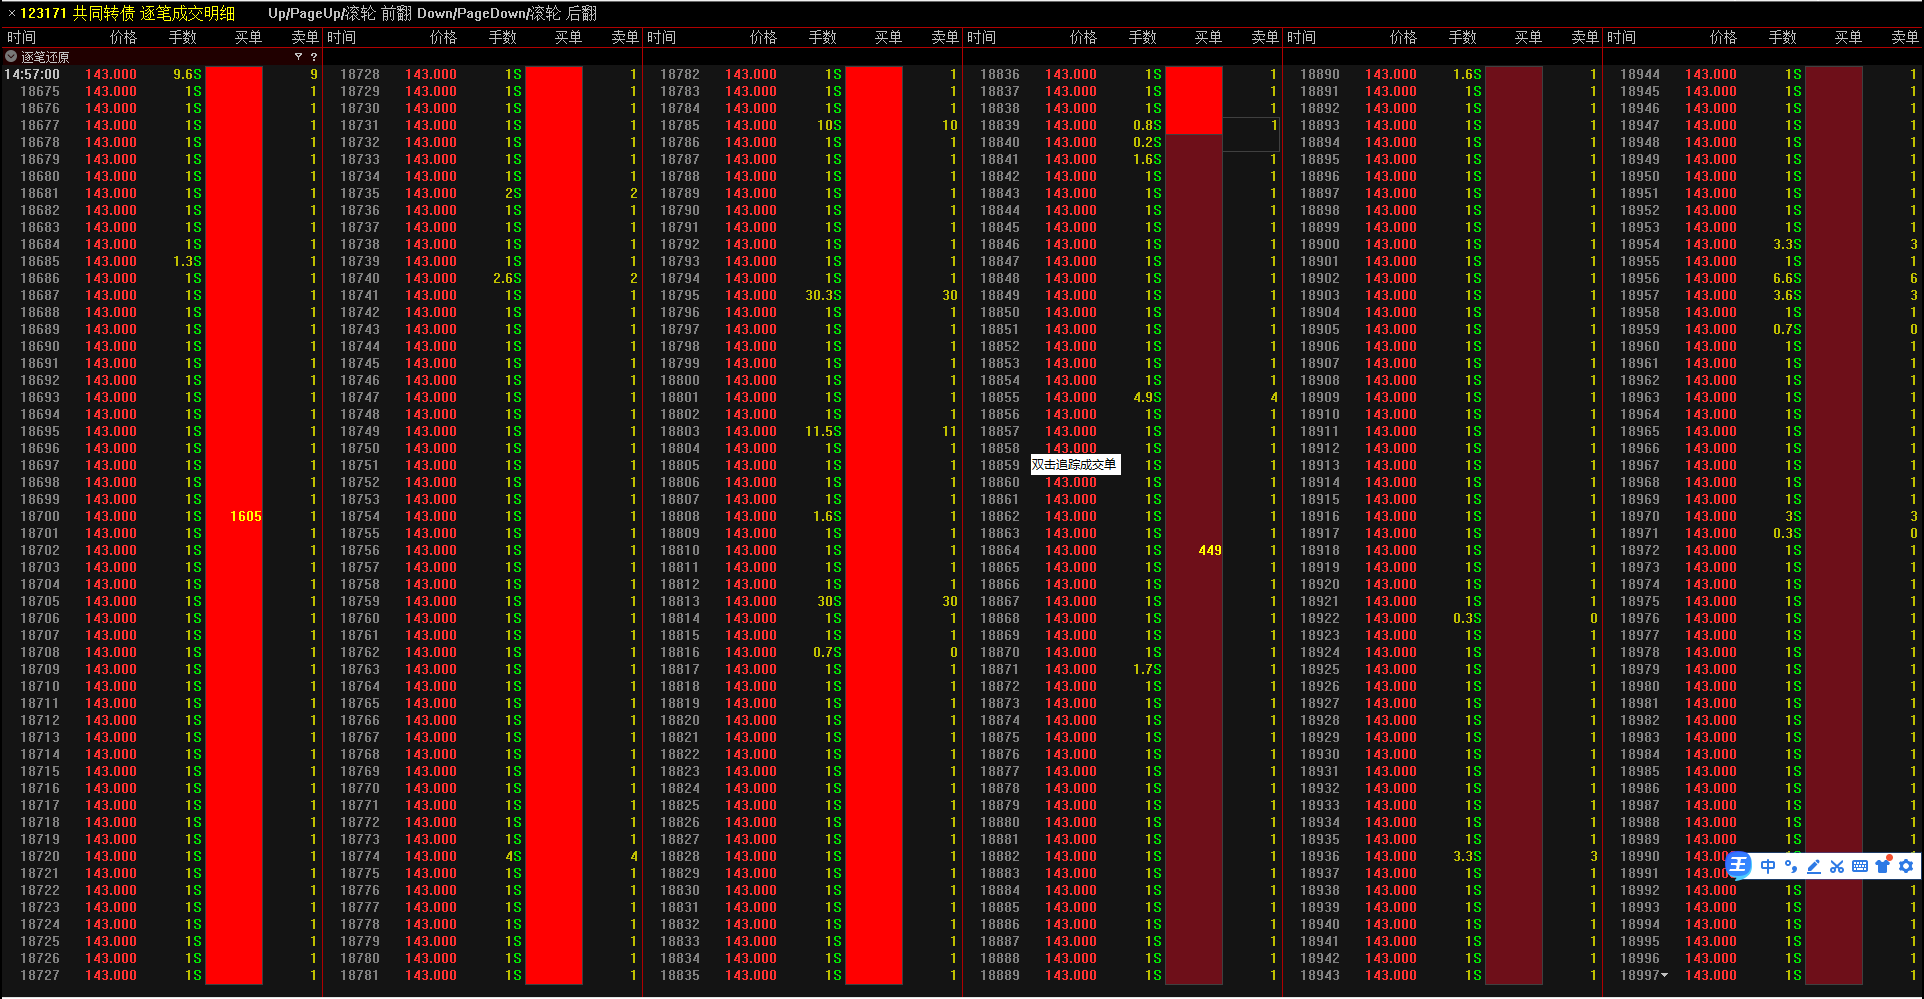1924x999 pixels.
Task: Open the handwriting pen input tool
Action: [1814, 866]
